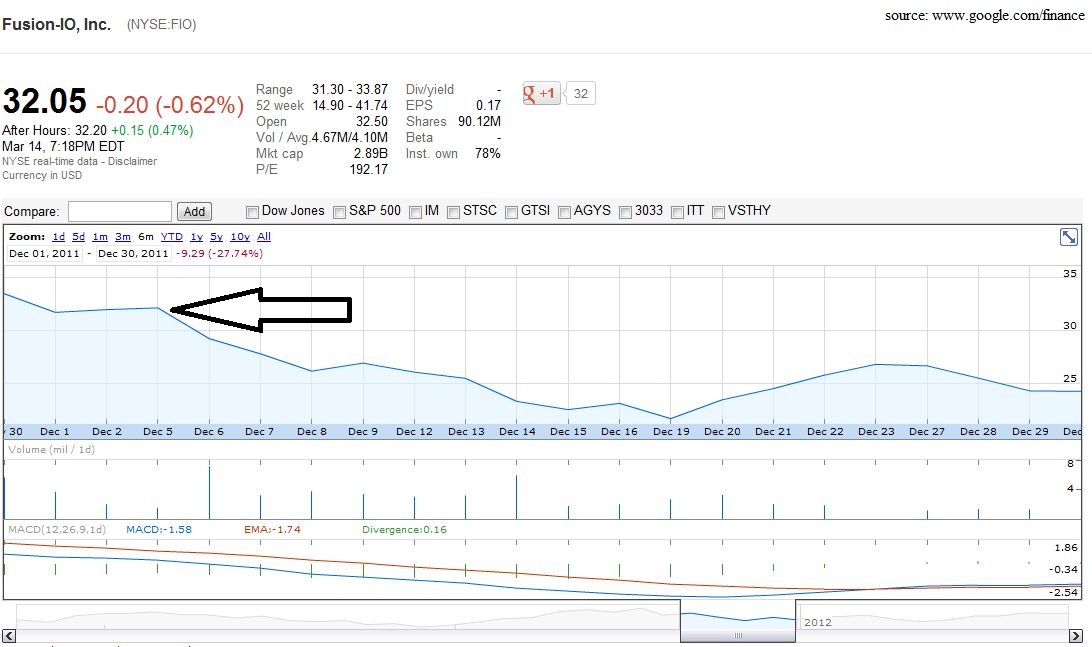Screen dimensions: 1092x647
Task: Click the Volume (mil / 1d) panel label
Action: coord(52,449)
